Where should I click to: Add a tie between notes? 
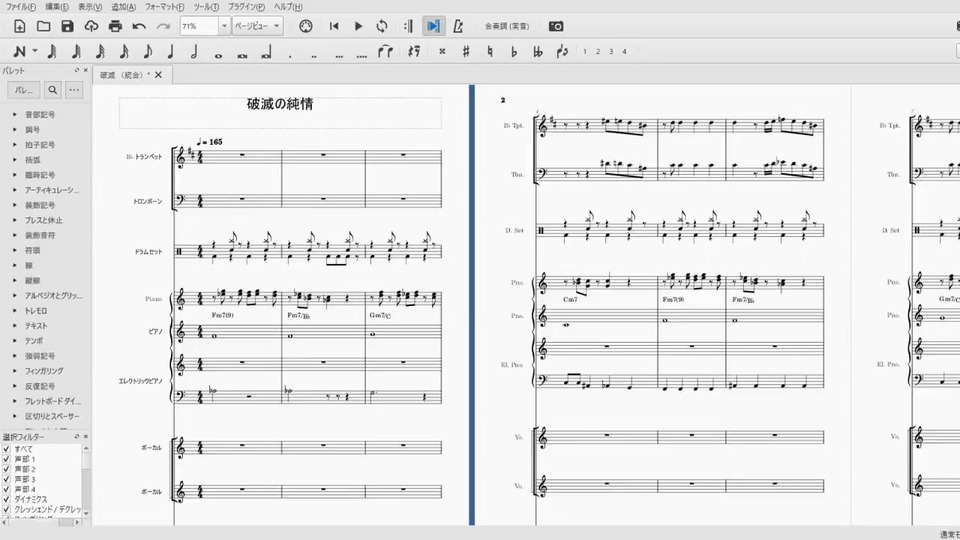coord(385,52)
